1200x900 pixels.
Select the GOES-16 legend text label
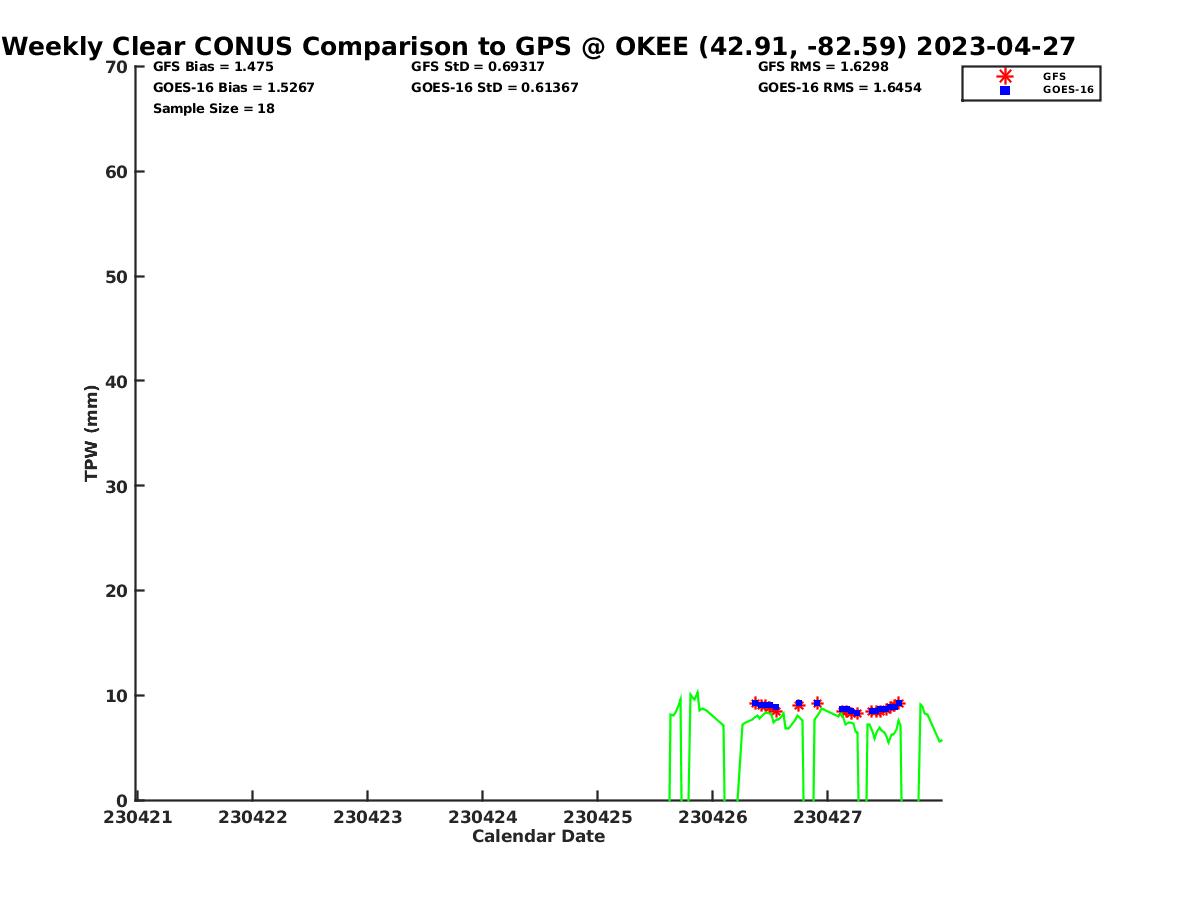click(1068, 90)
